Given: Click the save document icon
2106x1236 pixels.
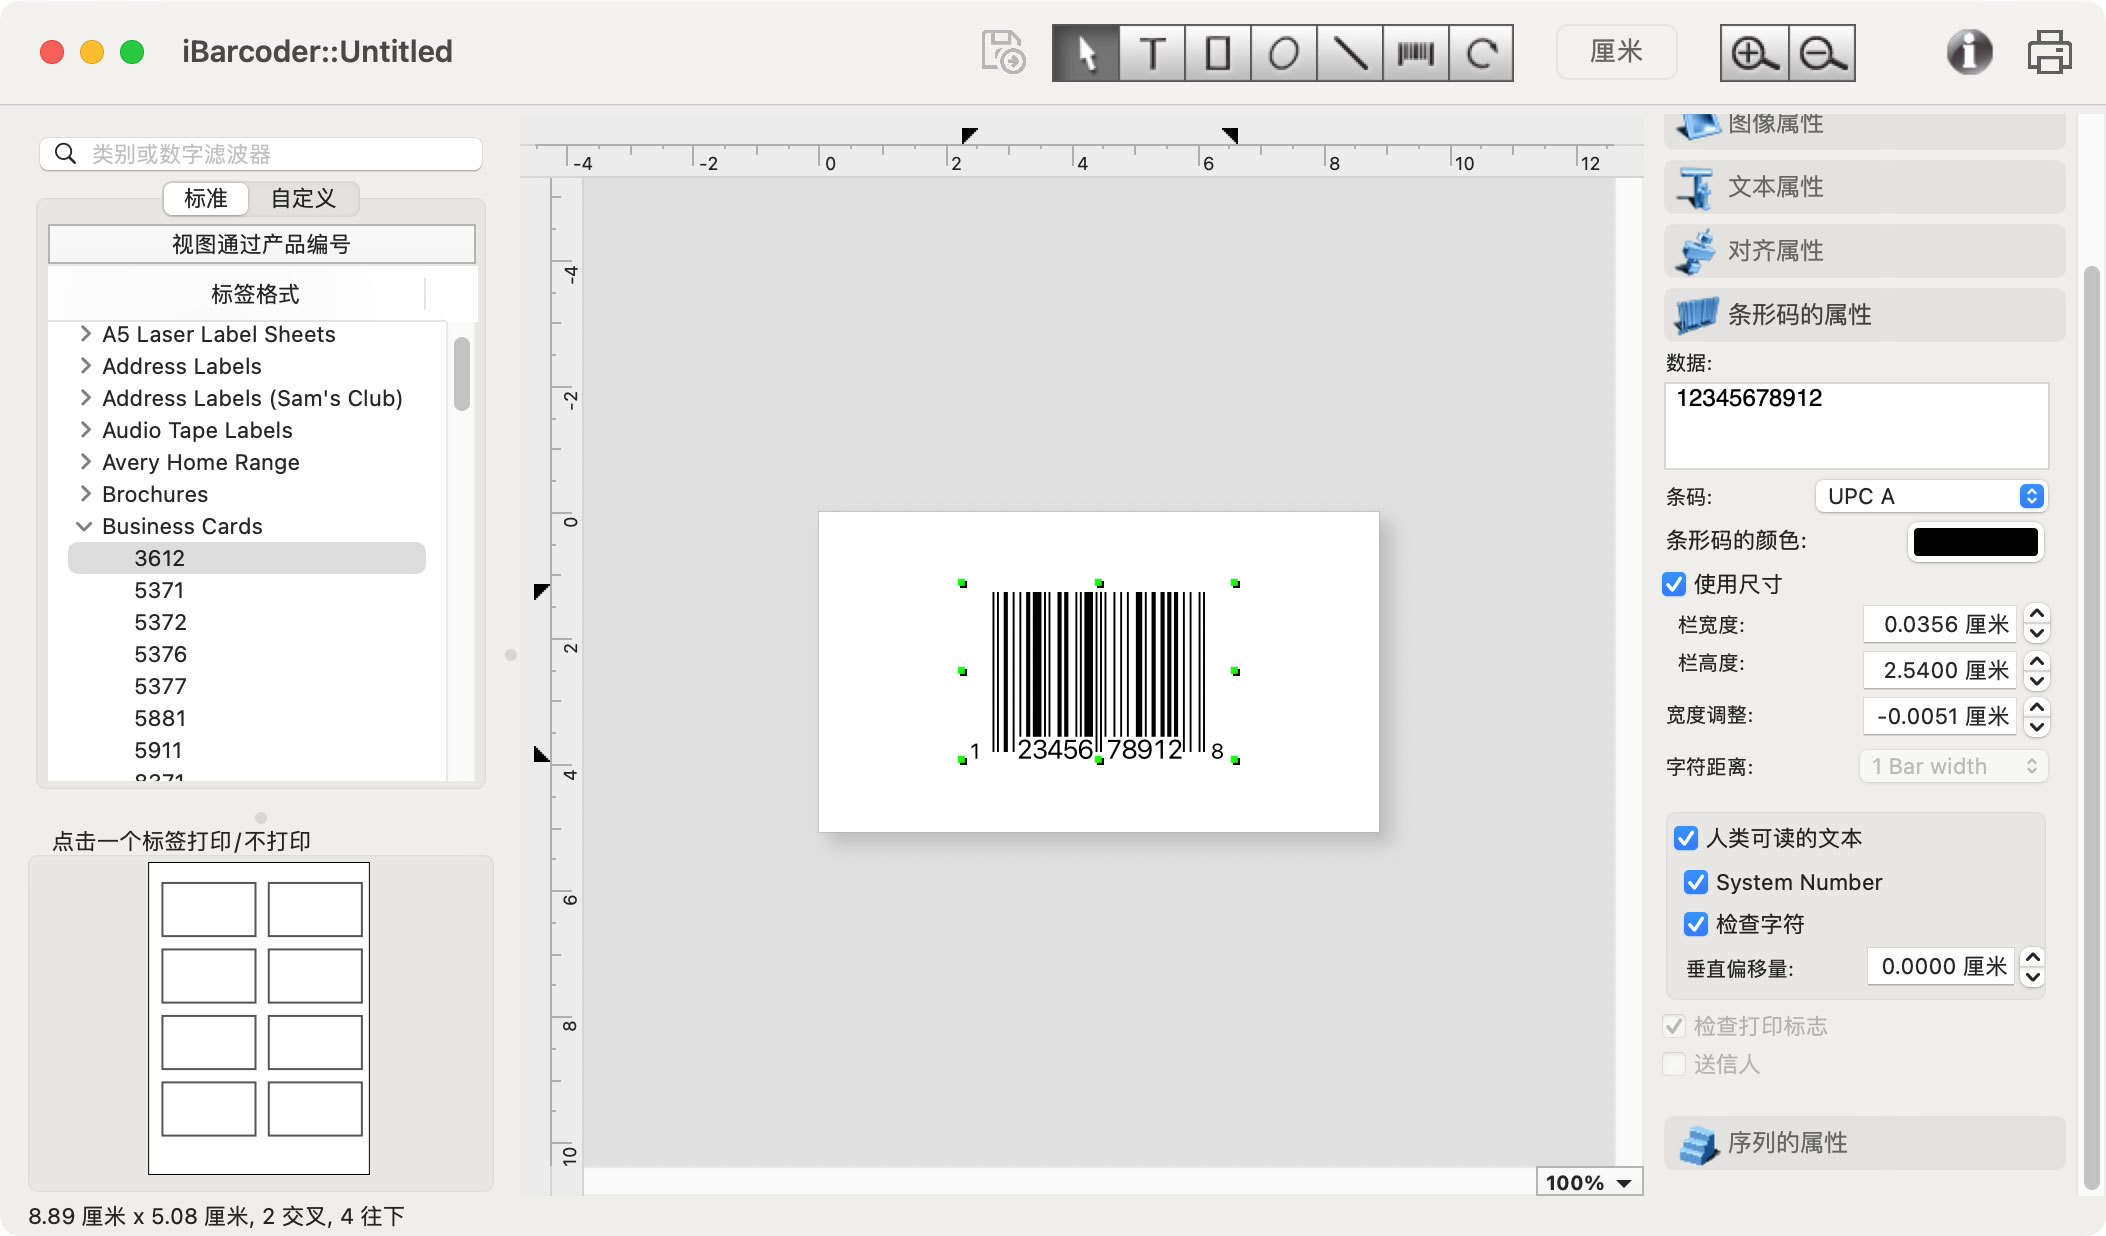Looking at the screenshot, I should pyautogui.click(x=1003, y=52).
